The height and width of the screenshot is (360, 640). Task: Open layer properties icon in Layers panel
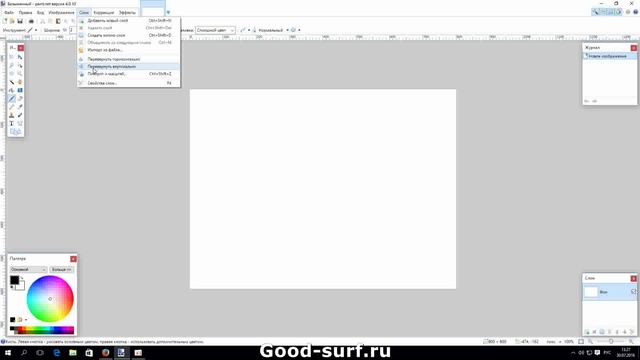tap(632, 332)
